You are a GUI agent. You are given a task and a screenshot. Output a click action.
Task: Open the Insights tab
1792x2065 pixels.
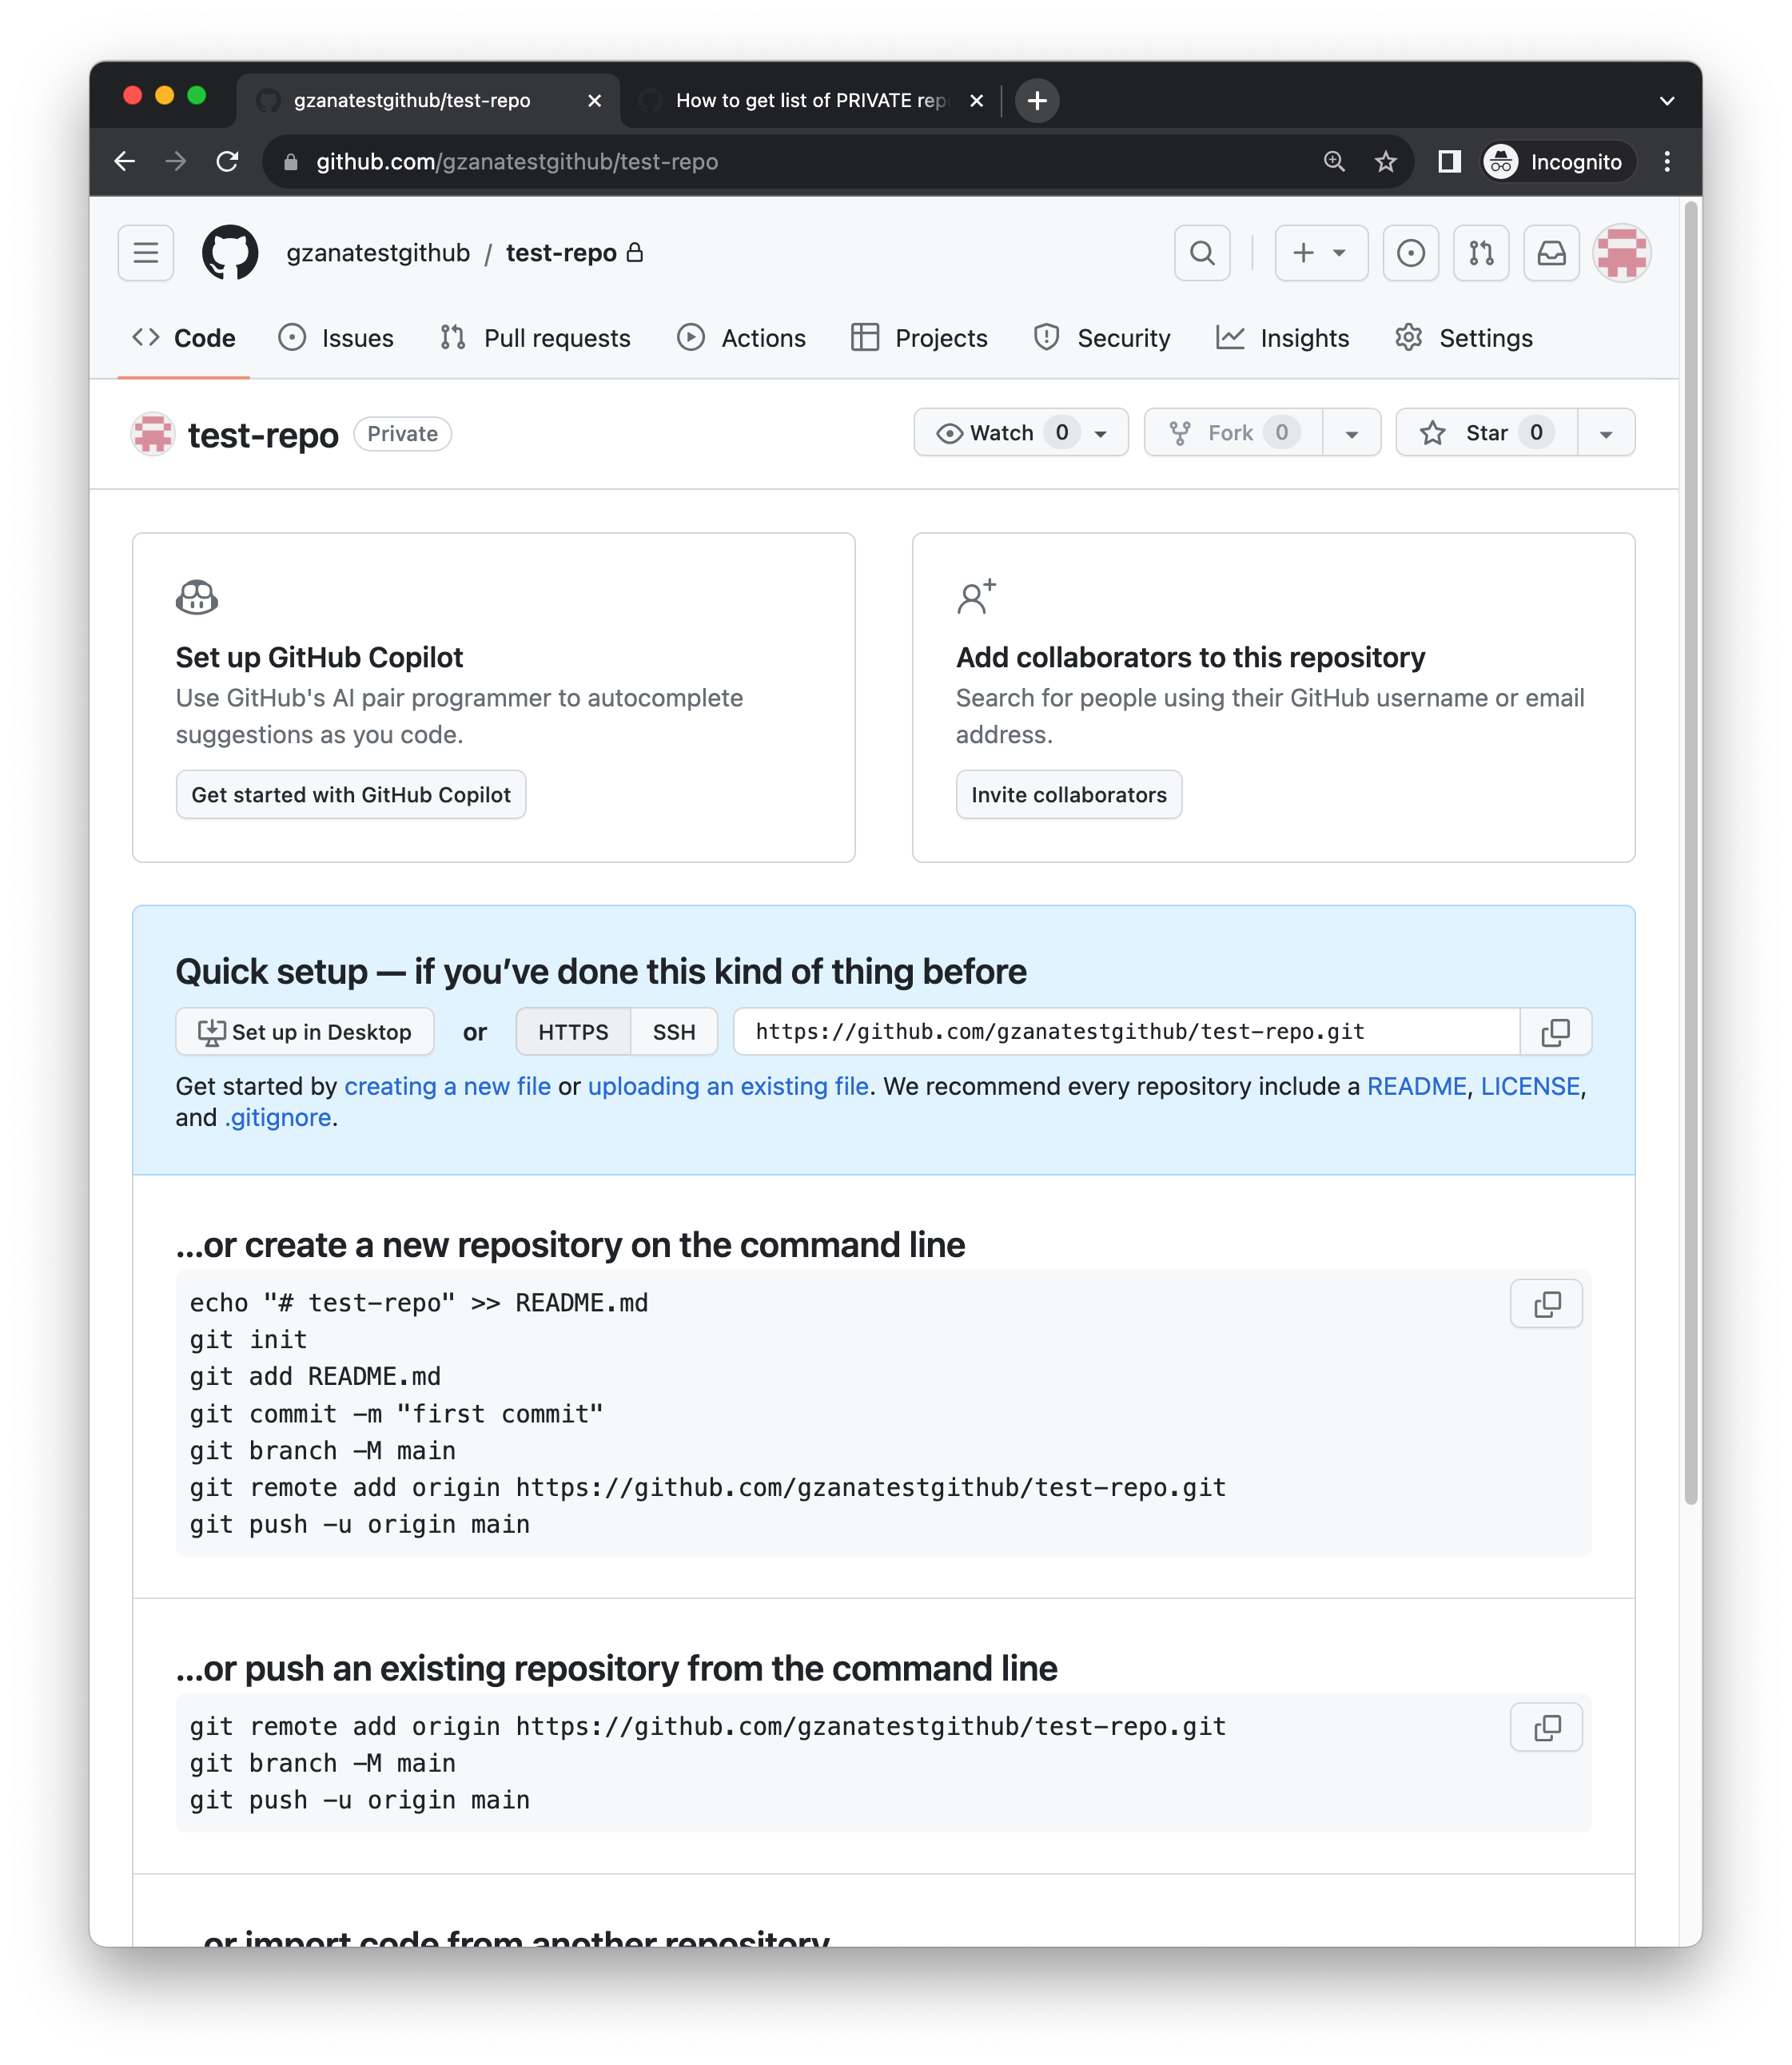coord(1282,338)
